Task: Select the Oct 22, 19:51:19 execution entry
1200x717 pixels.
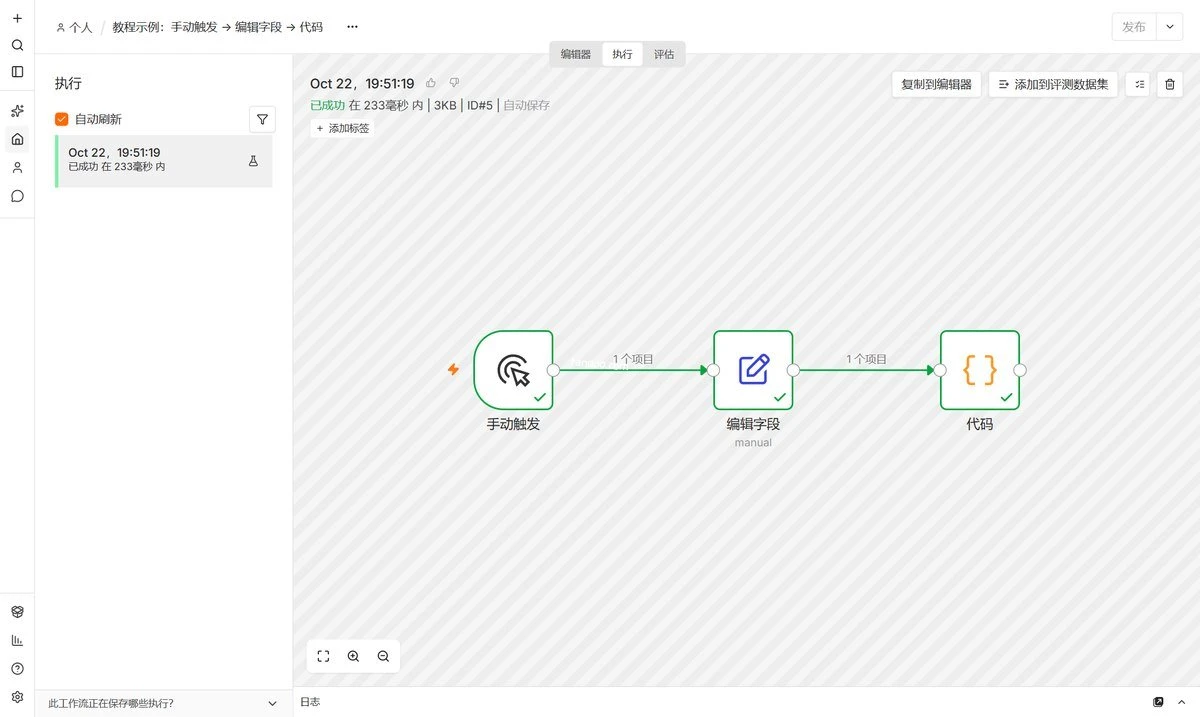Action: 164,161
